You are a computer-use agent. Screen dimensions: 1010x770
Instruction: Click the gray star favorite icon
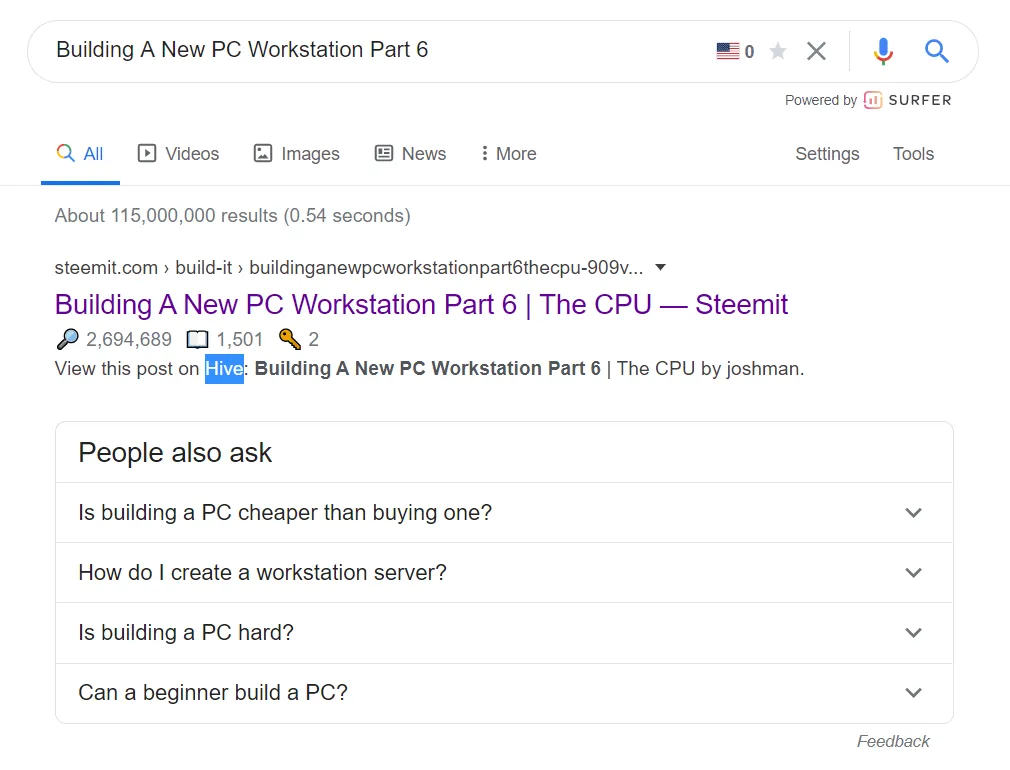tap(778, 50)
